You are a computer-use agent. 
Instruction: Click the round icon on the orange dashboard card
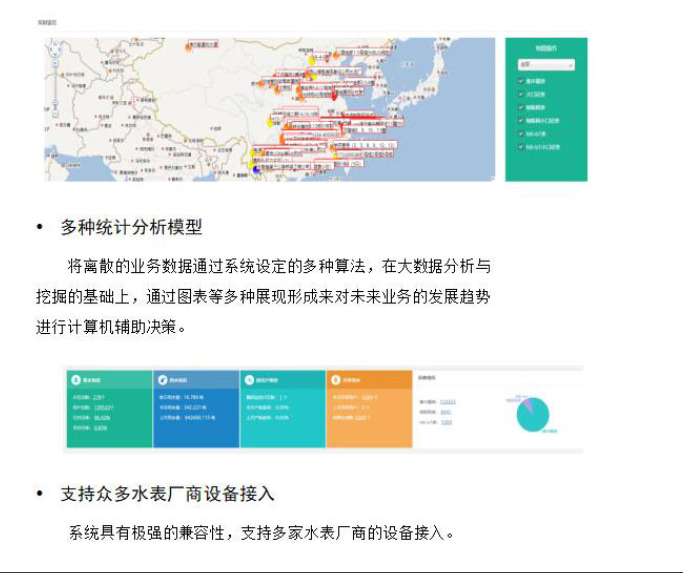coord(335,380)
